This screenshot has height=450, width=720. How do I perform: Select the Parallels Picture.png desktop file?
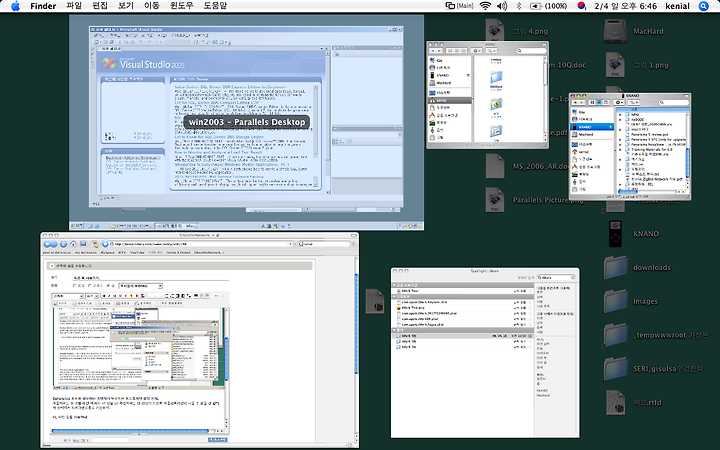coord(495,200)
